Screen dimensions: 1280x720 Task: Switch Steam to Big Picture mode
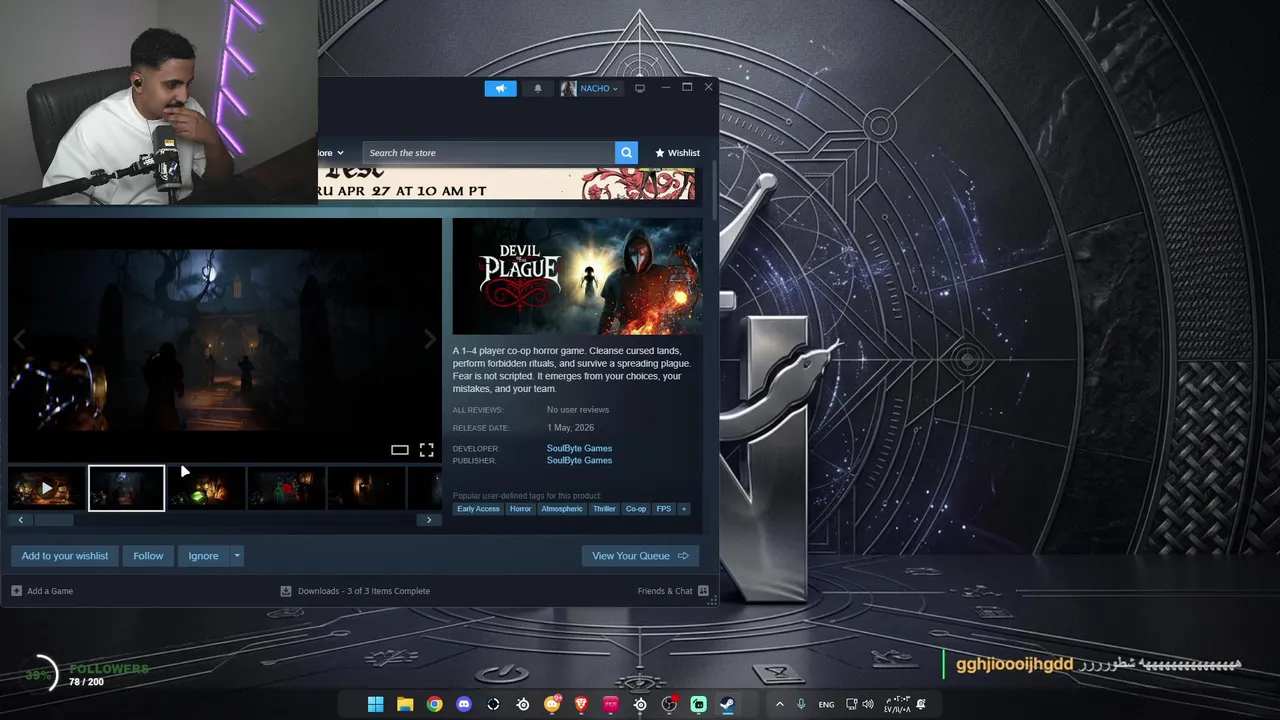click(x=640, y=88)
